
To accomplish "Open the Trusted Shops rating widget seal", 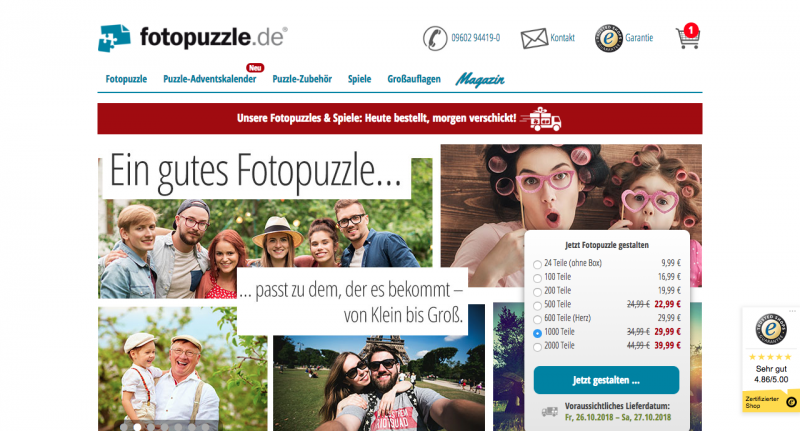I will (x=770, y=329).
